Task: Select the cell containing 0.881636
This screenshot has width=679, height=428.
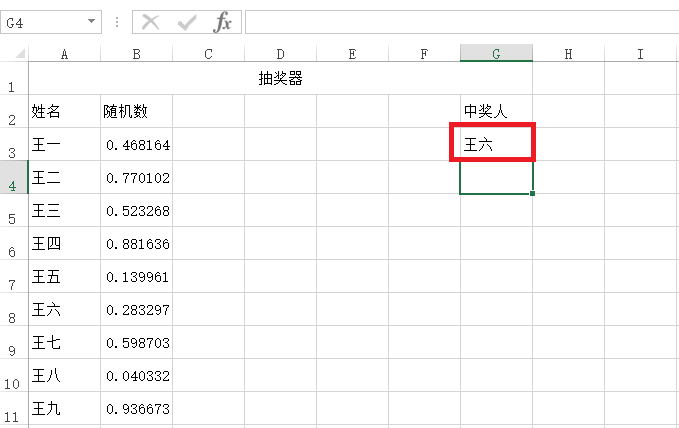Action: click(136, 243)
